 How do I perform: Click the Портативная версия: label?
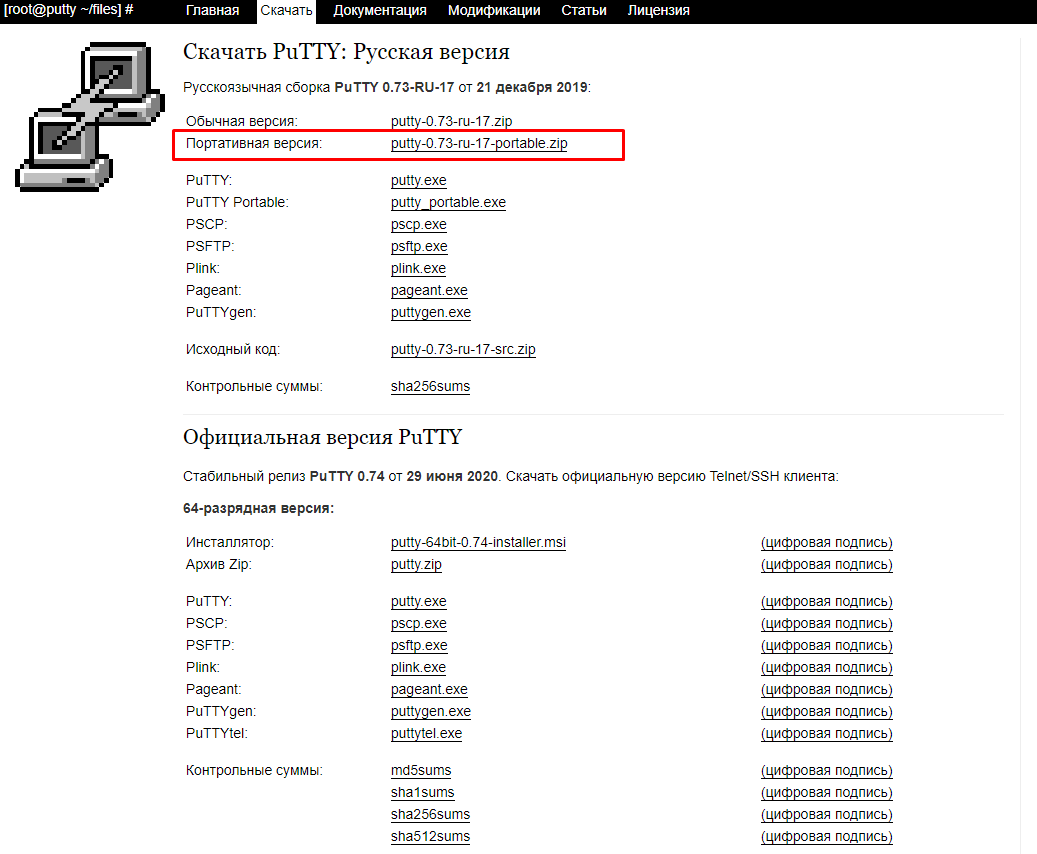[254, 144]
